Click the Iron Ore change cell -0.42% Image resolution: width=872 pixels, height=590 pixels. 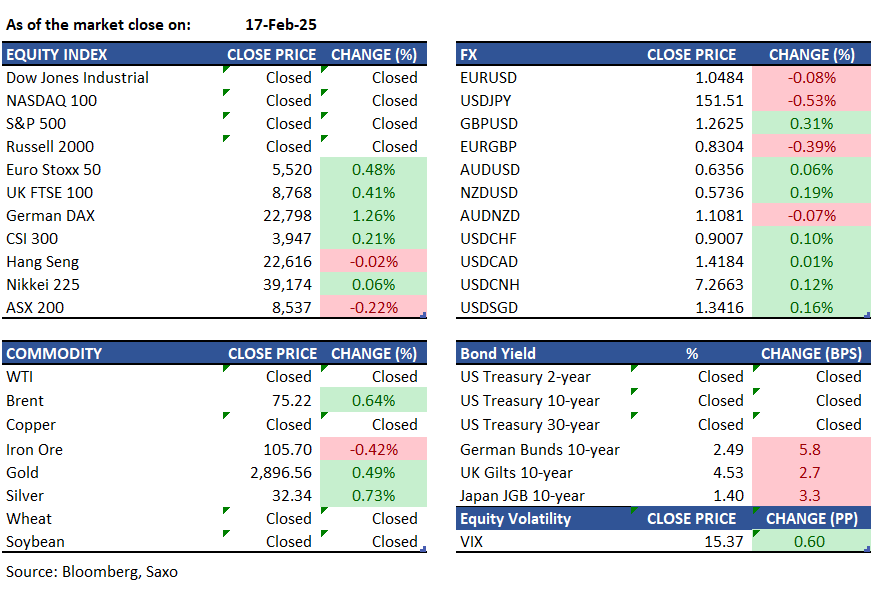click(x=373, y=450)
